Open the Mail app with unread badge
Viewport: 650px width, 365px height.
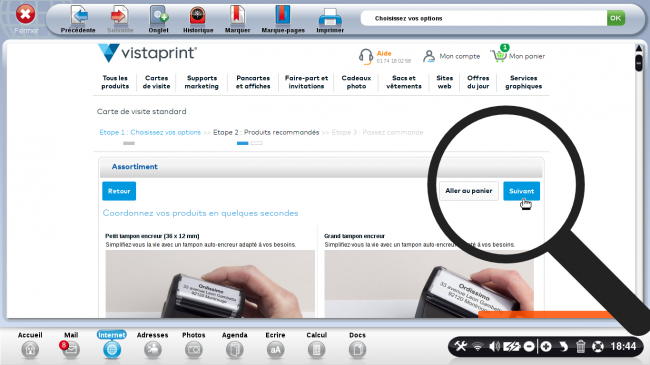pos(70,349)
